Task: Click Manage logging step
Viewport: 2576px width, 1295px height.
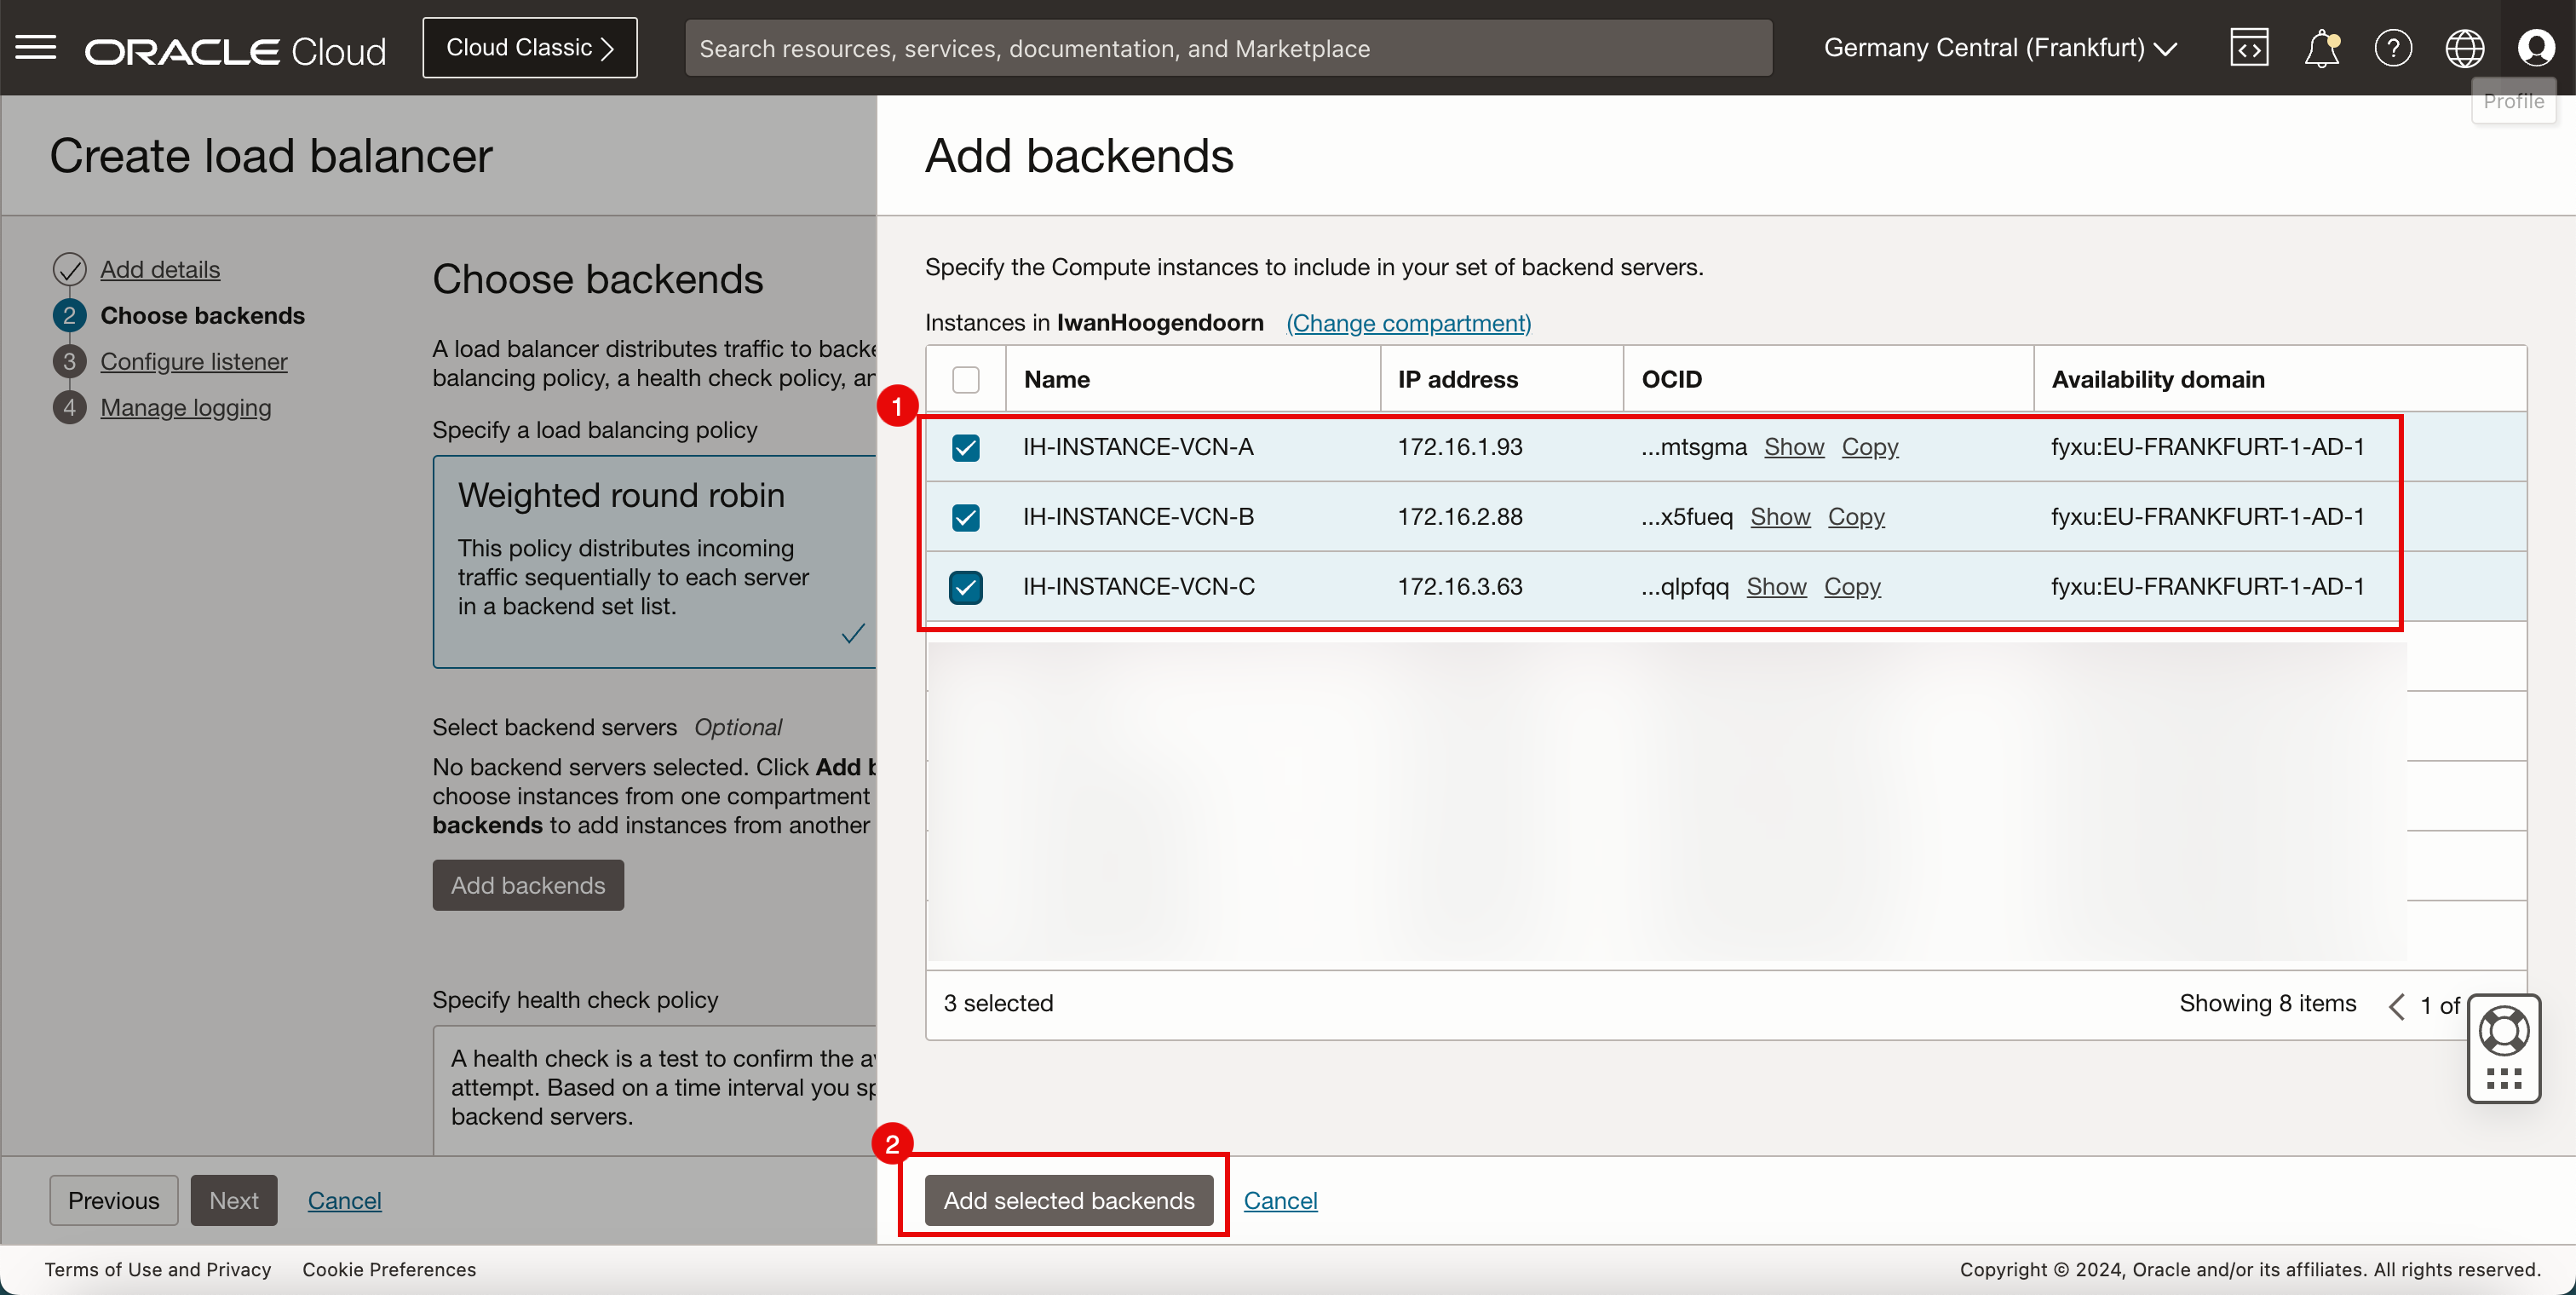Action: tap(185, 406)
